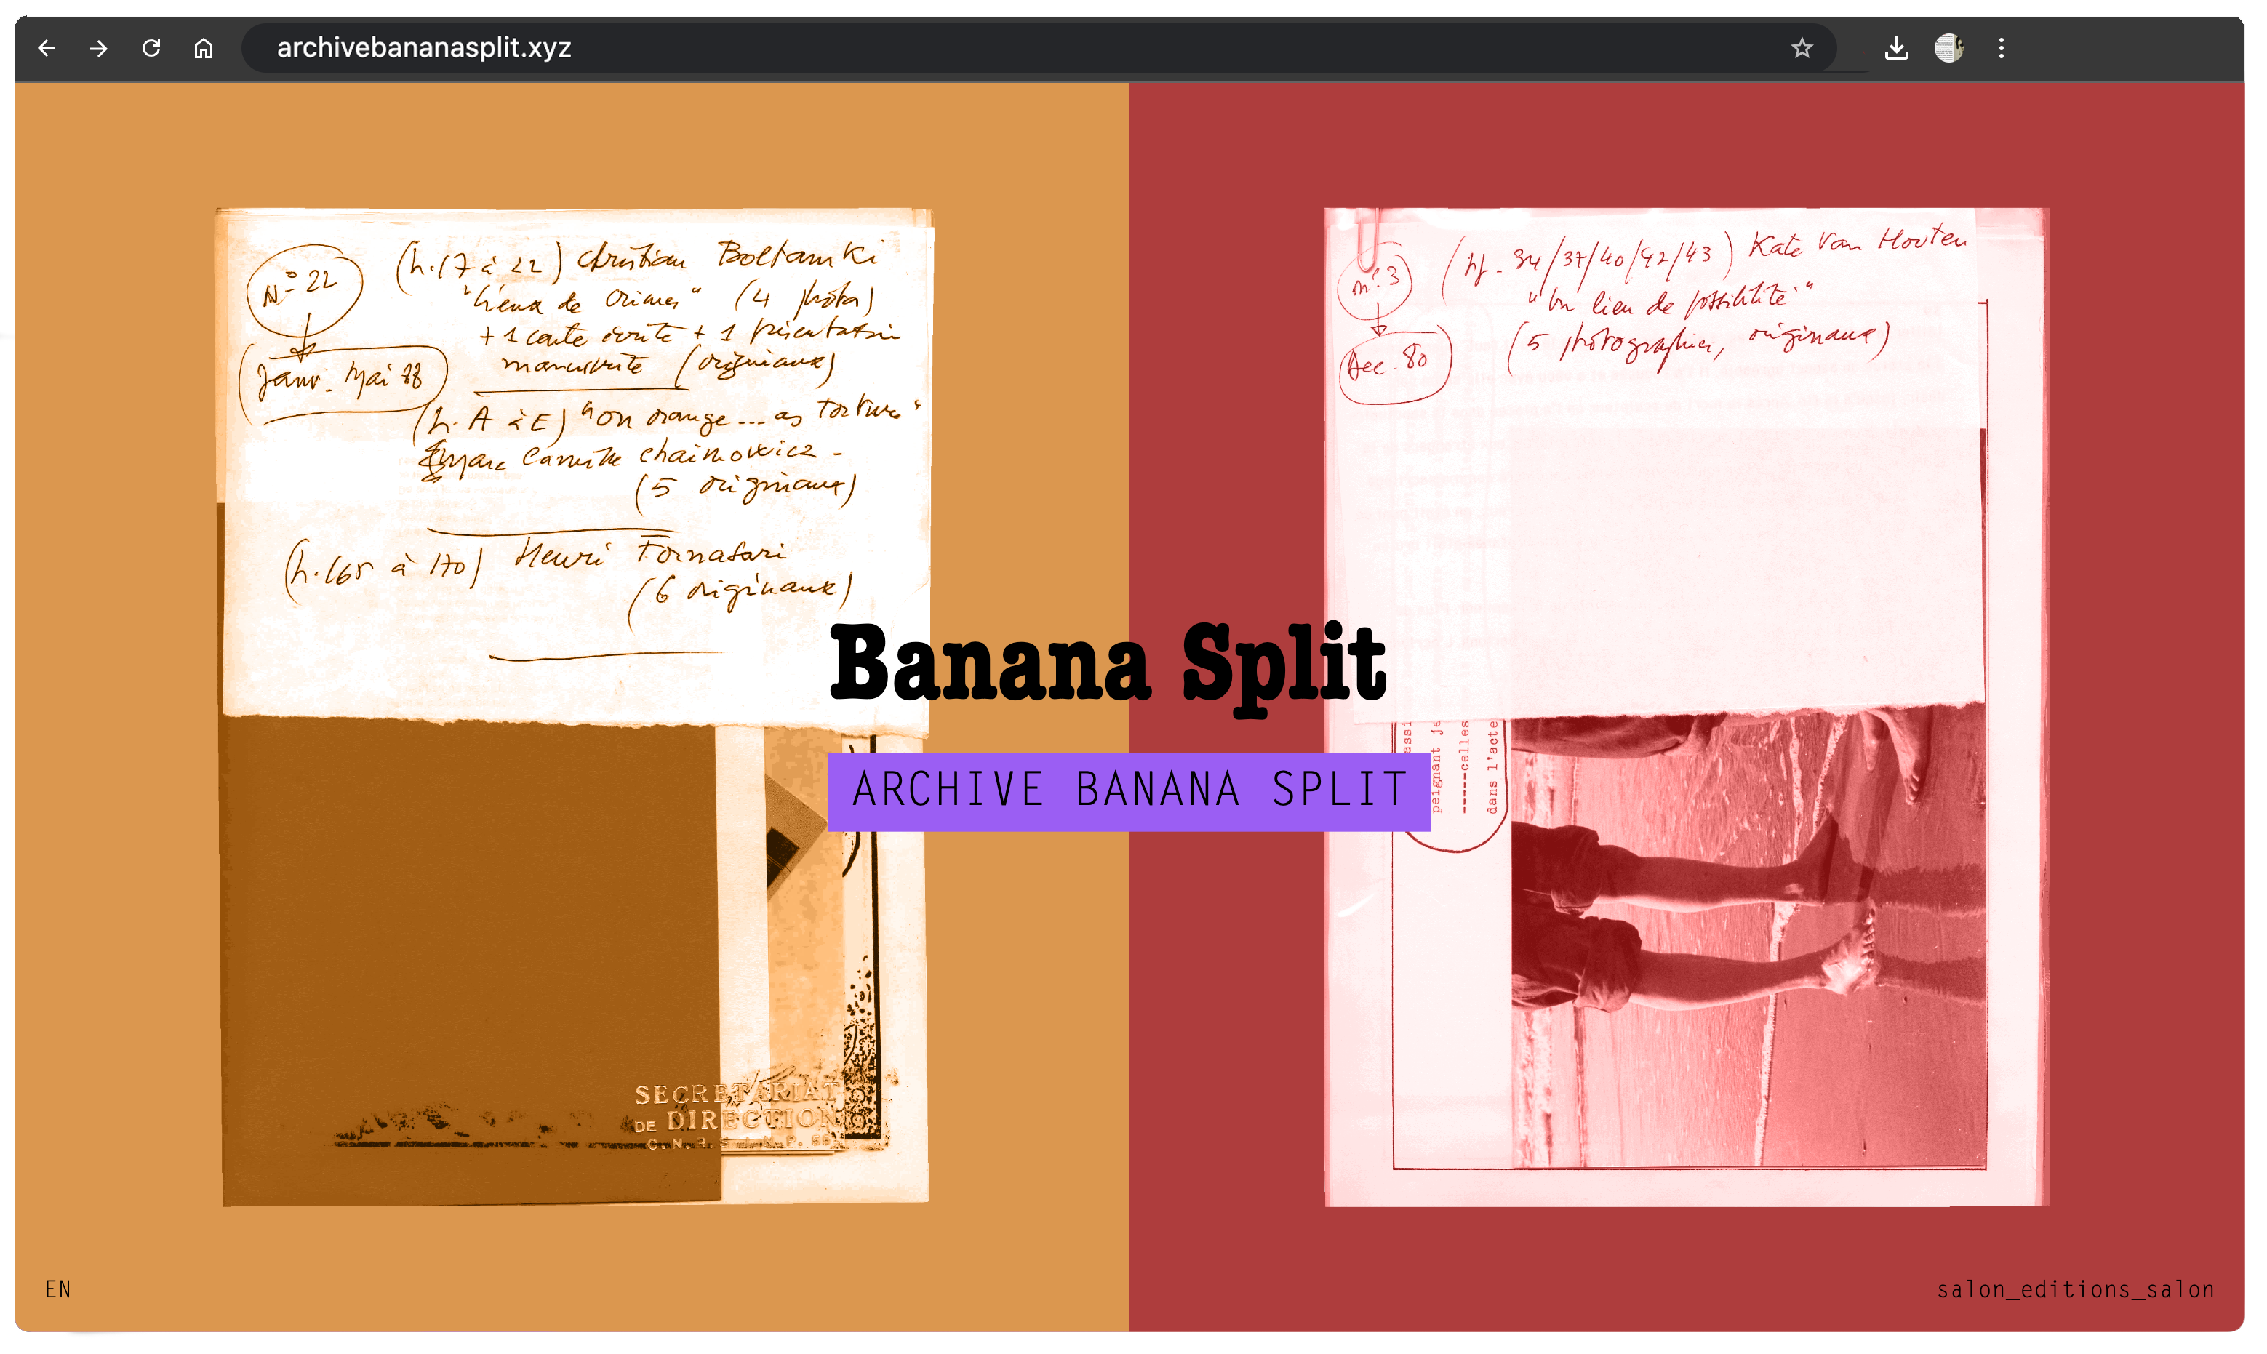This screenshot has height=1354, width=2267.
Task: Switch language with the EN link
Action: (58, 1289)
